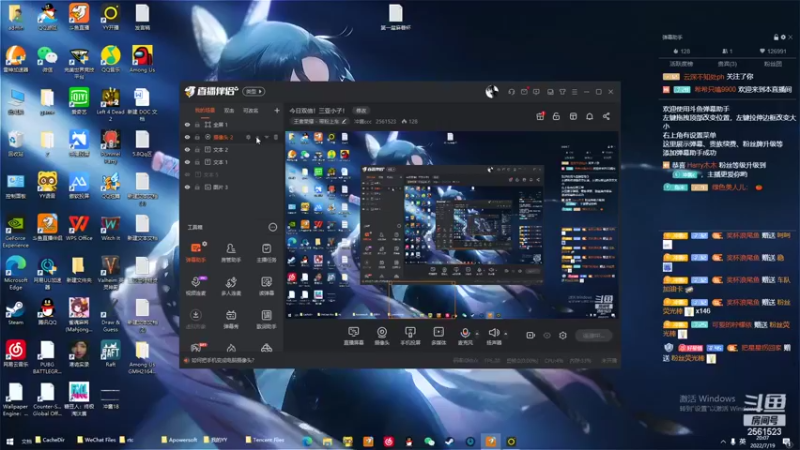Click the share icon above the preview
The width and height of the screenshot is (800, 450).
[x=606, y=116]
